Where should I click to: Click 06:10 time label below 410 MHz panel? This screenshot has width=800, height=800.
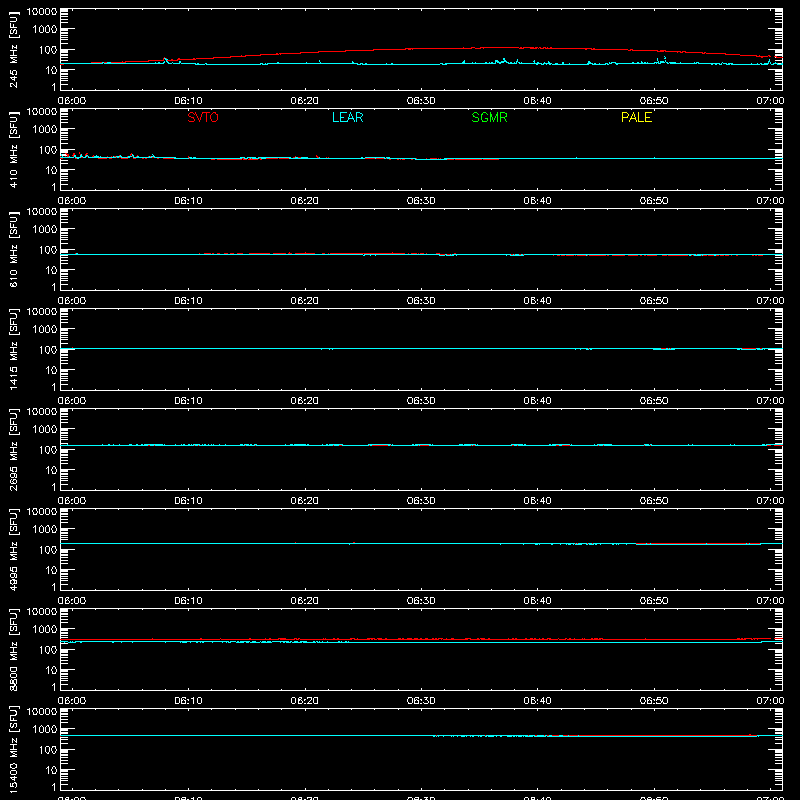(188, 201)
